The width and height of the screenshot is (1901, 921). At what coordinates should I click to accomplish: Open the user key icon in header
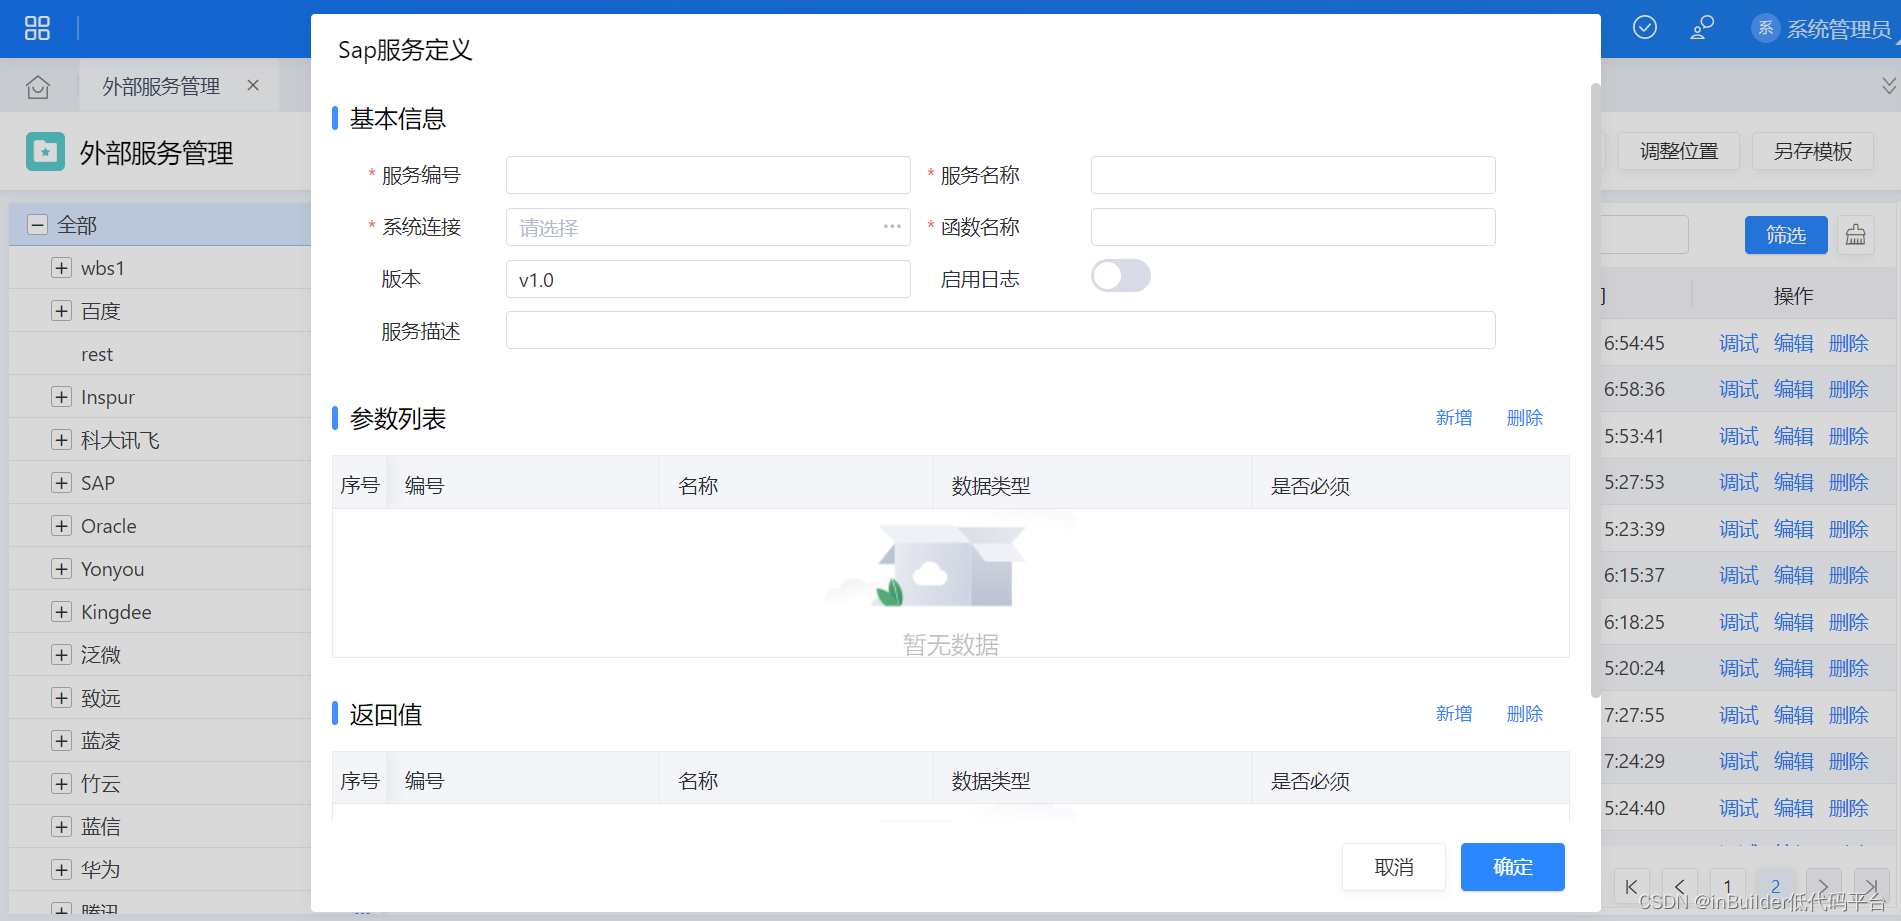(1702, 27)
